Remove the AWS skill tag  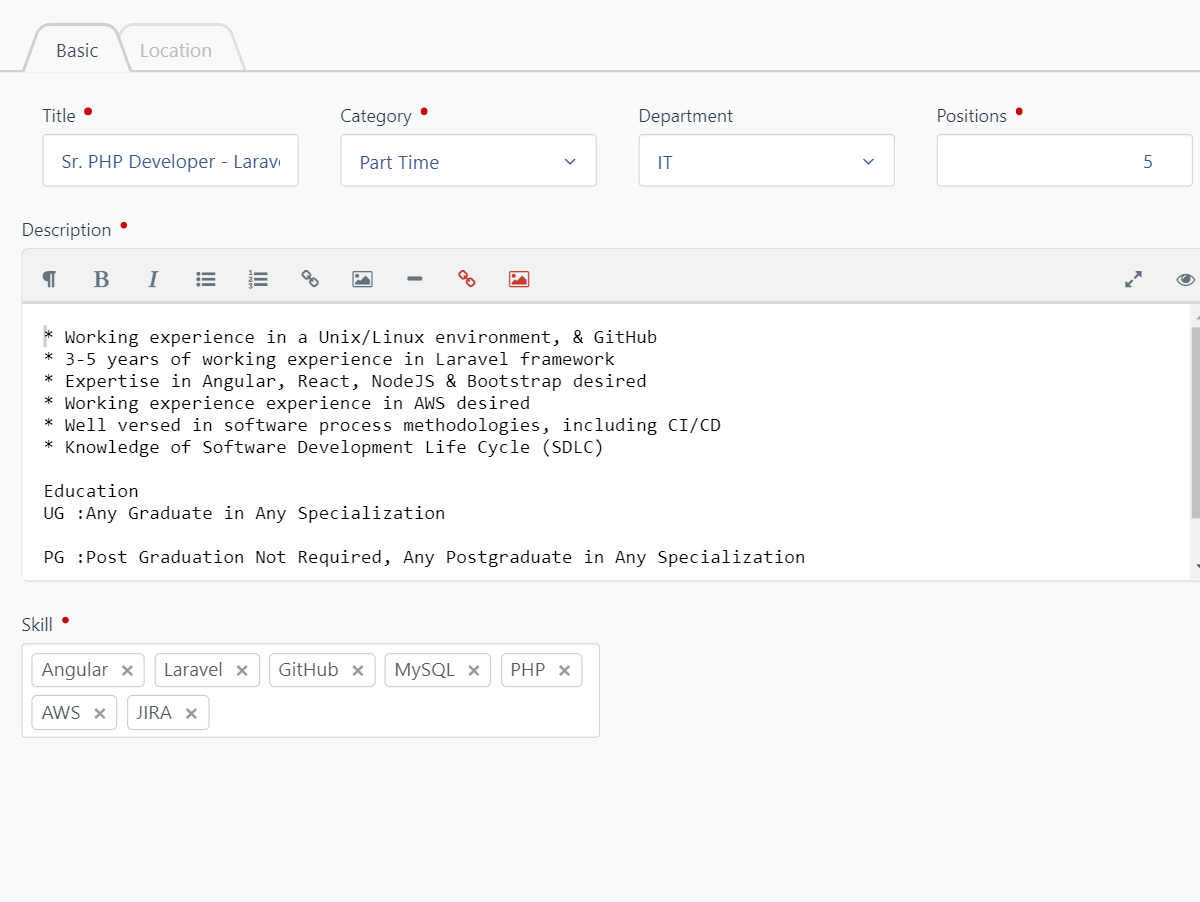pyautogui.click(x=99, y=714)
